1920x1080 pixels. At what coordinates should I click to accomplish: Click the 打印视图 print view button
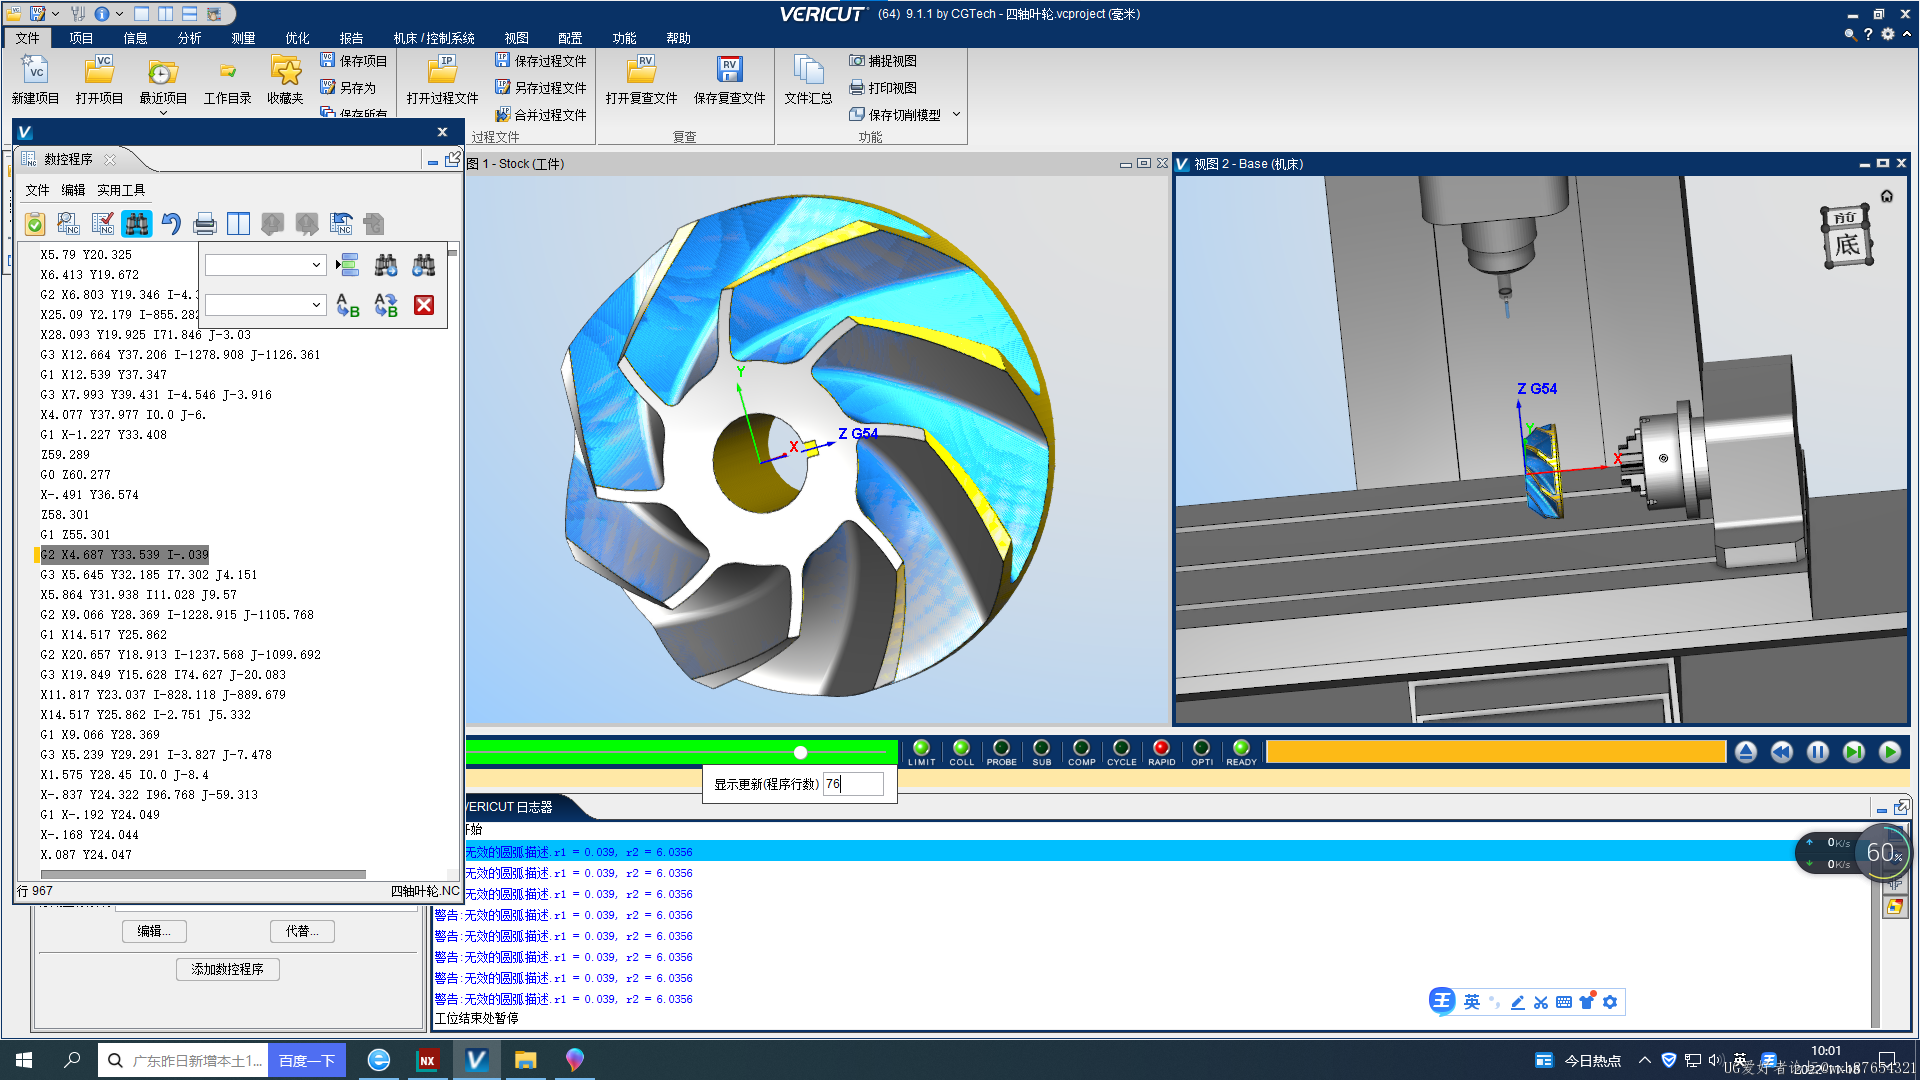click(883, 88)
